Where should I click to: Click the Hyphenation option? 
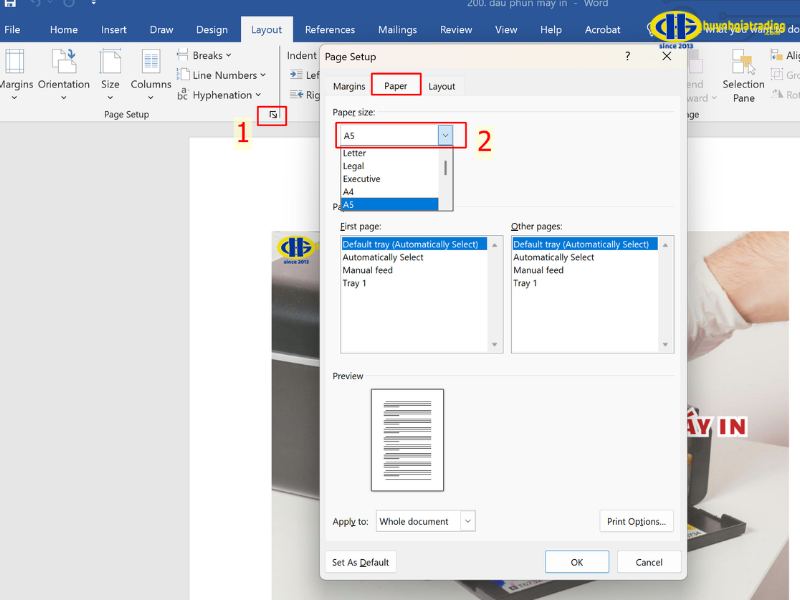[x=222, y=95]
